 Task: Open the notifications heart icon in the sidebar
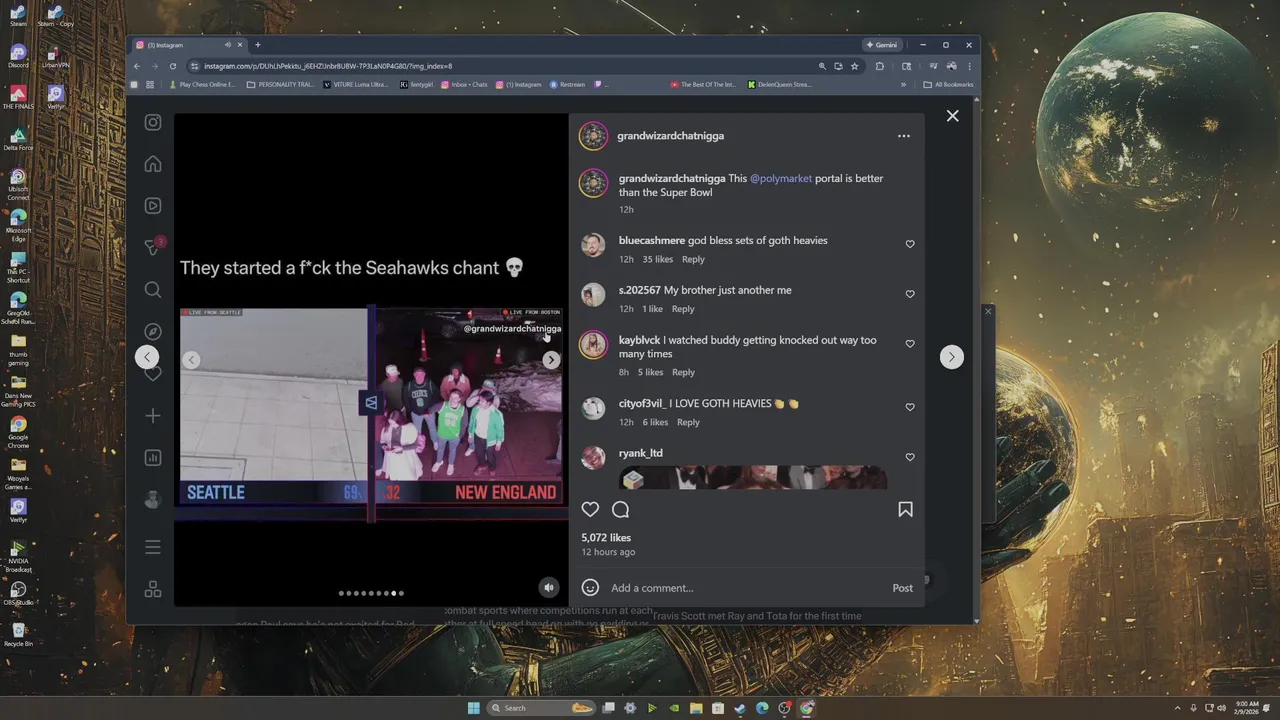[x=153, y=374]
